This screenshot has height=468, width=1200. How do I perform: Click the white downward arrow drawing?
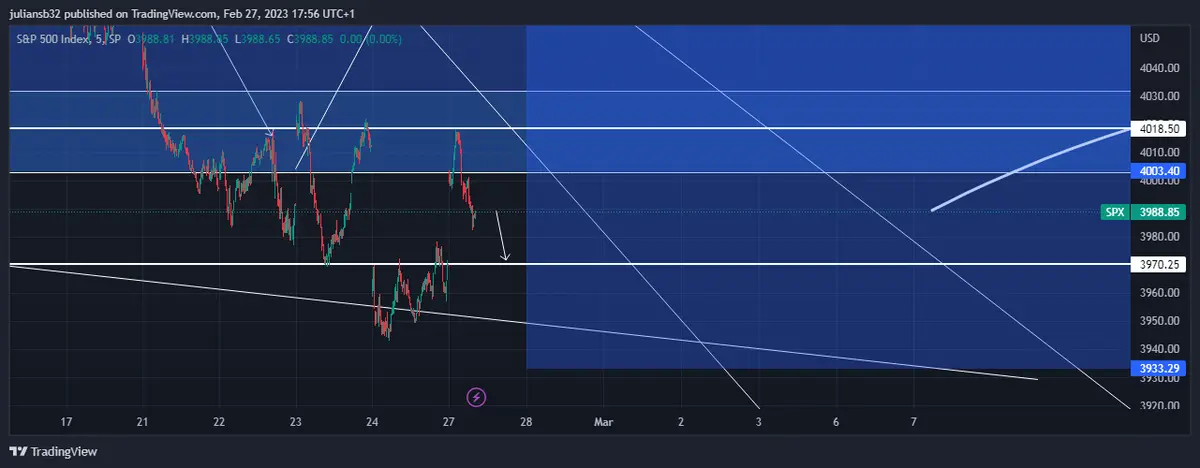pyautogui.click(x=501, y=236)
